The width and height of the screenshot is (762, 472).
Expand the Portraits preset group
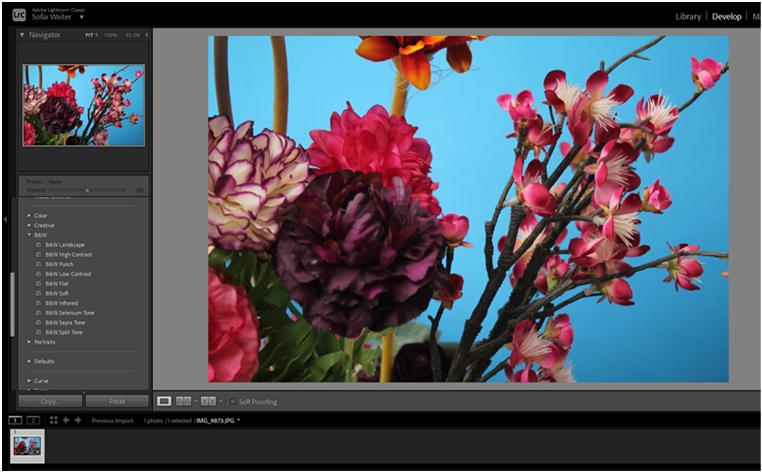coord(29,342)
